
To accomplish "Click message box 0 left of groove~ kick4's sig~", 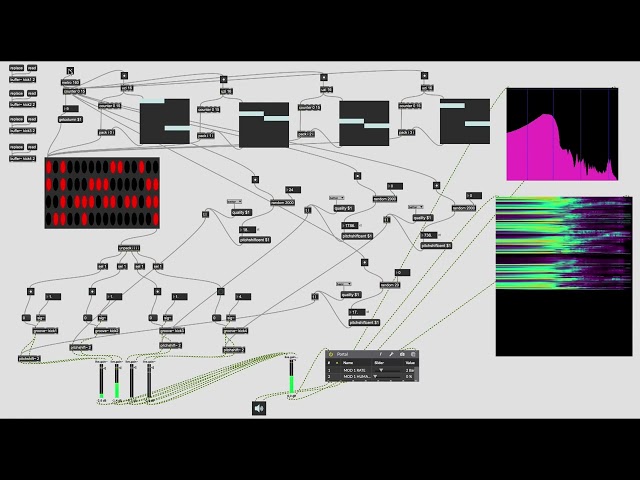I will pyautogui.click(x=216, y=318).
